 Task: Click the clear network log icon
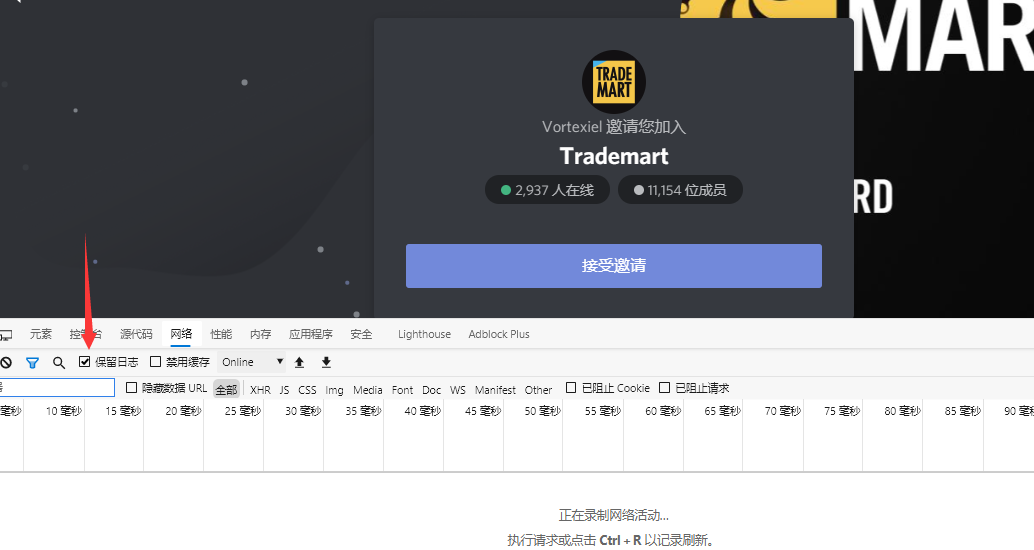pyautogui.click(x=6, y=362)
